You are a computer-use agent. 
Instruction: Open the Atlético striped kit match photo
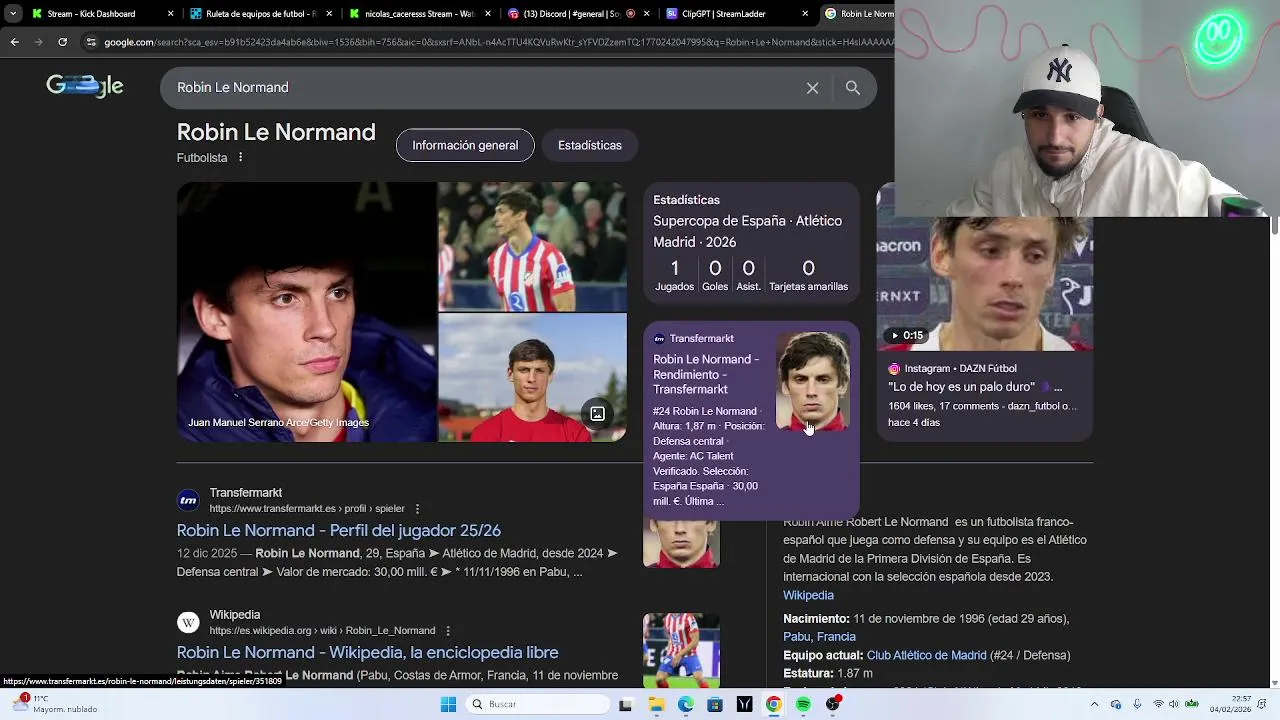click(532, 246)
